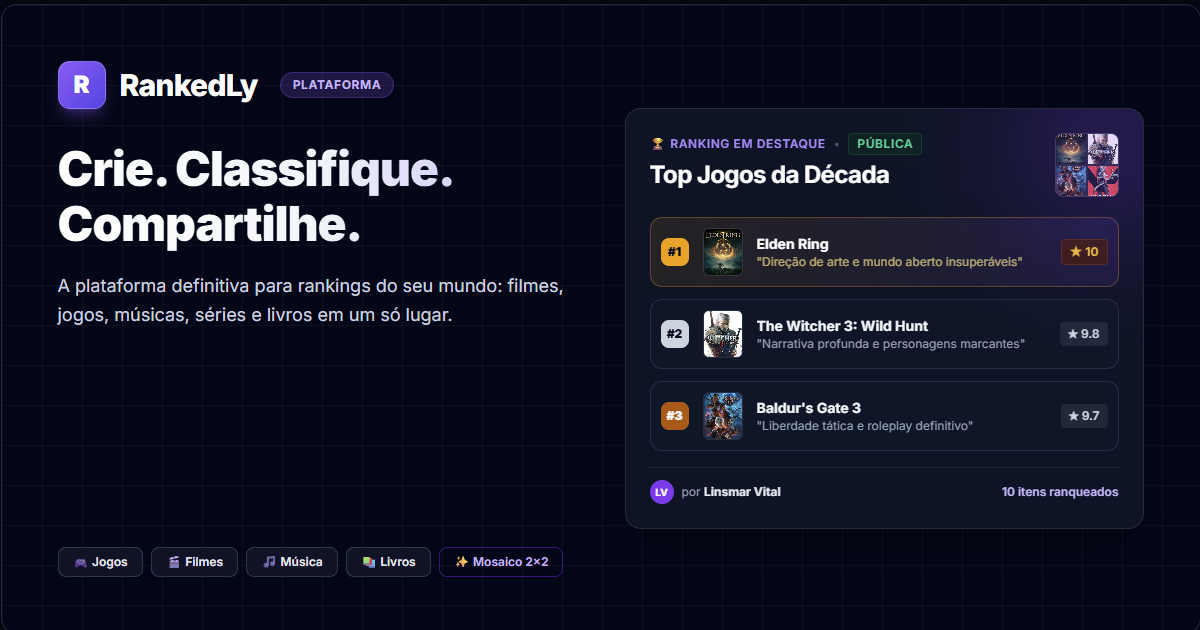1200x630 pixels.
Task: Click the star 9.8 rating badge
Action: pos(1084,334)
